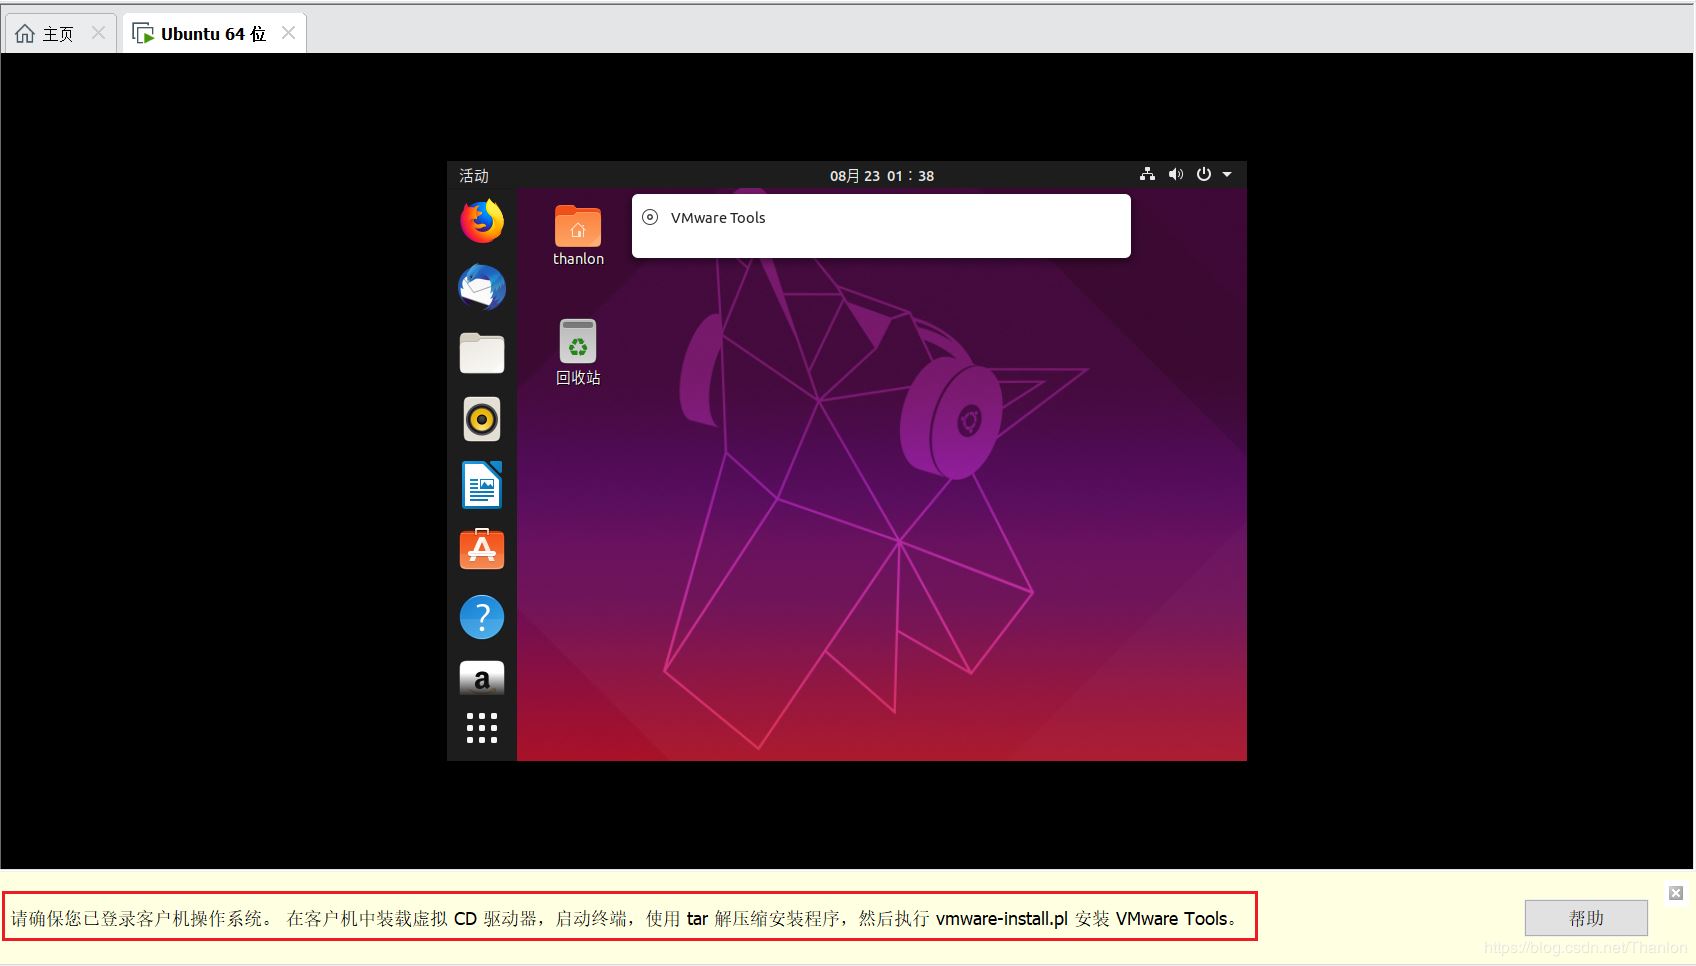Select the Ubuntu 64 位 tab
This screenshot has width=1696, height=966.
[212, 34]
